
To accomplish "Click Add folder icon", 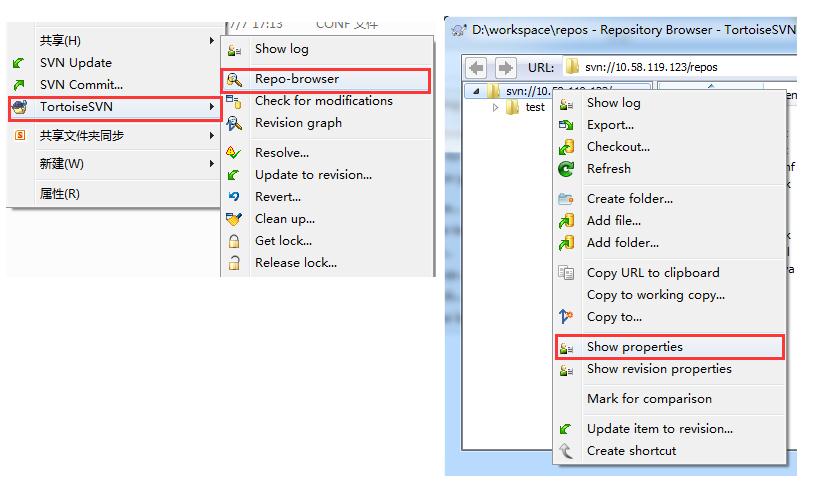I will click(566, 243).
